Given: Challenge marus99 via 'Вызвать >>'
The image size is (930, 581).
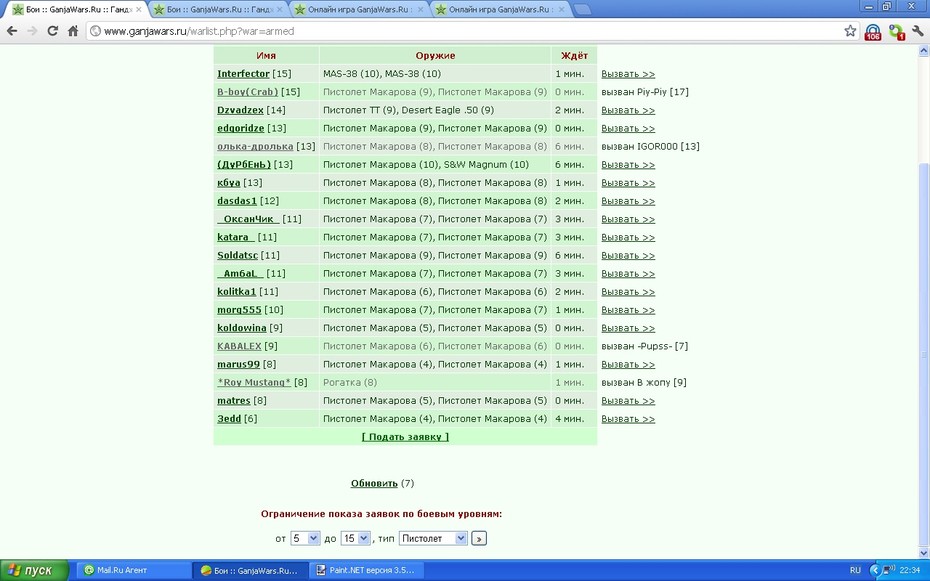Looking at the screenshot, I should pyautogui.click(x=628, y=365).
